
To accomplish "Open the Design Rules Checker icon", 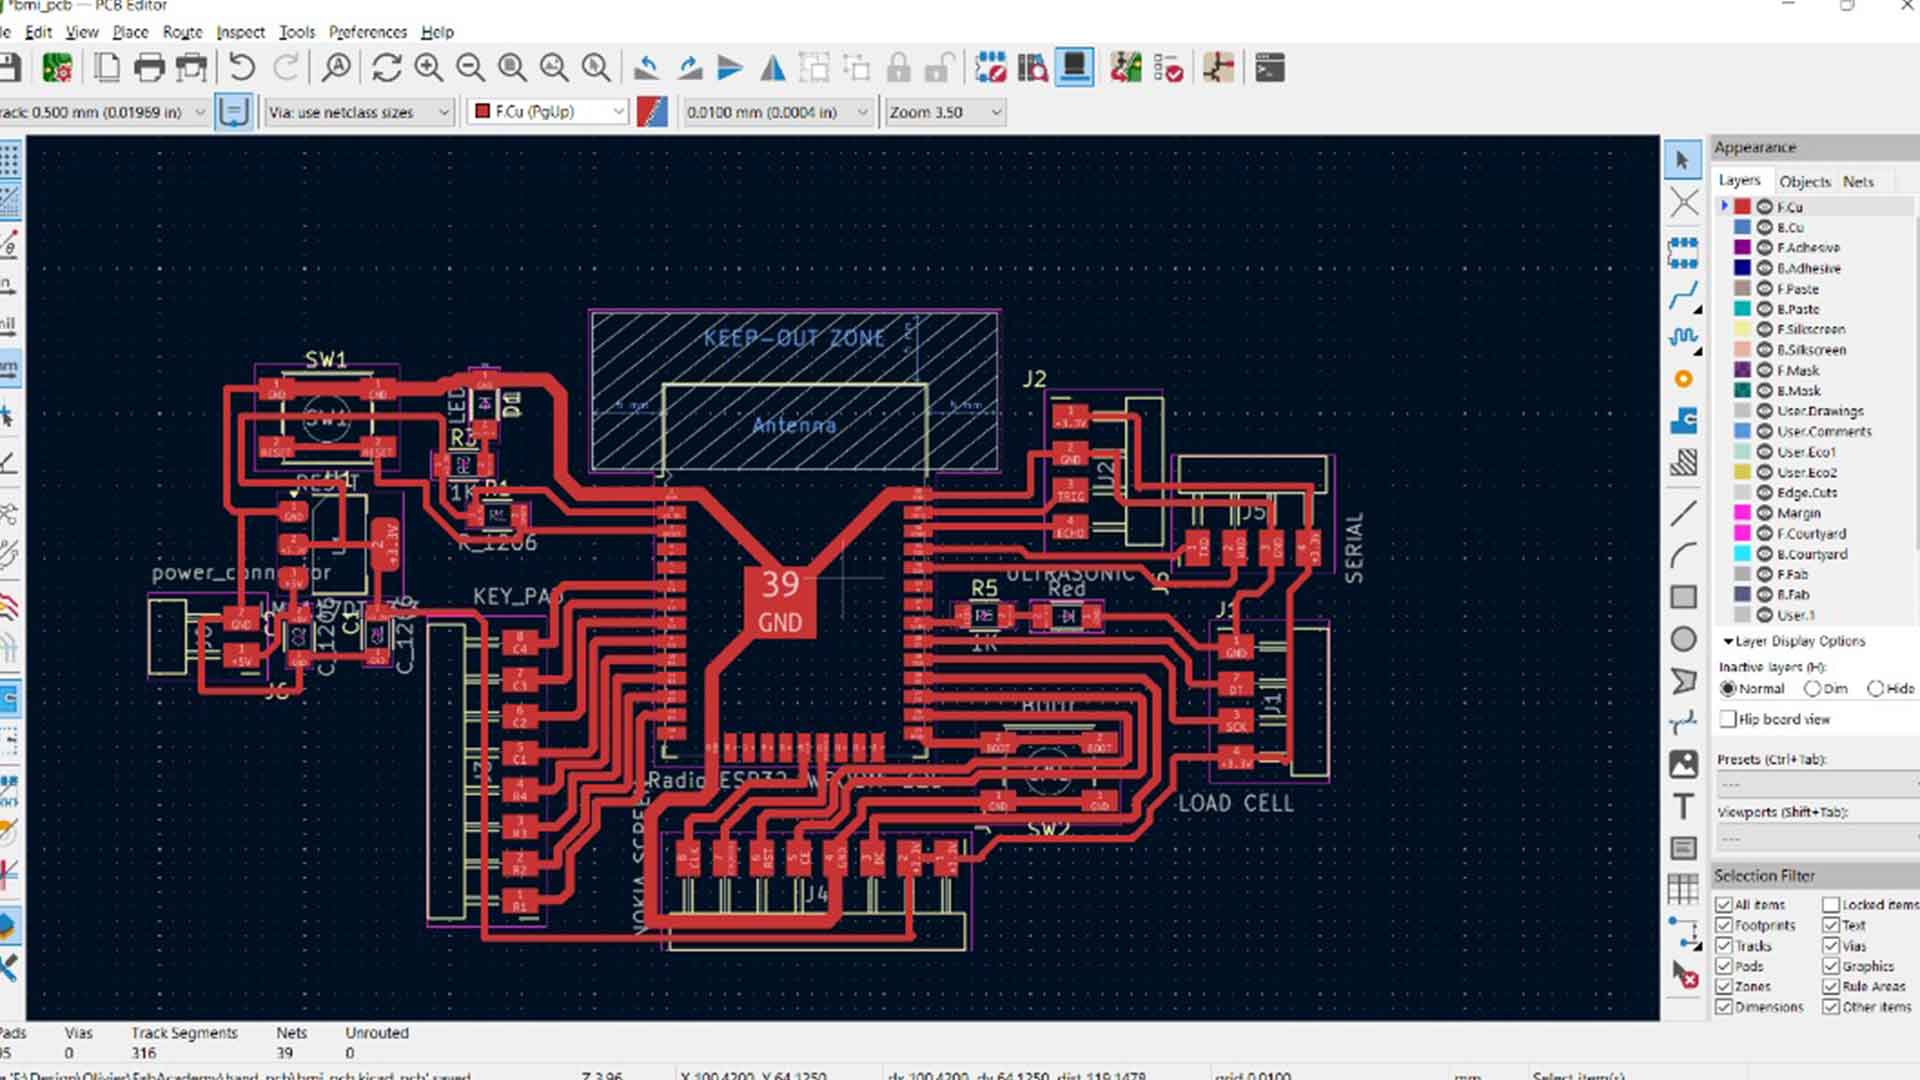I will [x=1168, y=68].
